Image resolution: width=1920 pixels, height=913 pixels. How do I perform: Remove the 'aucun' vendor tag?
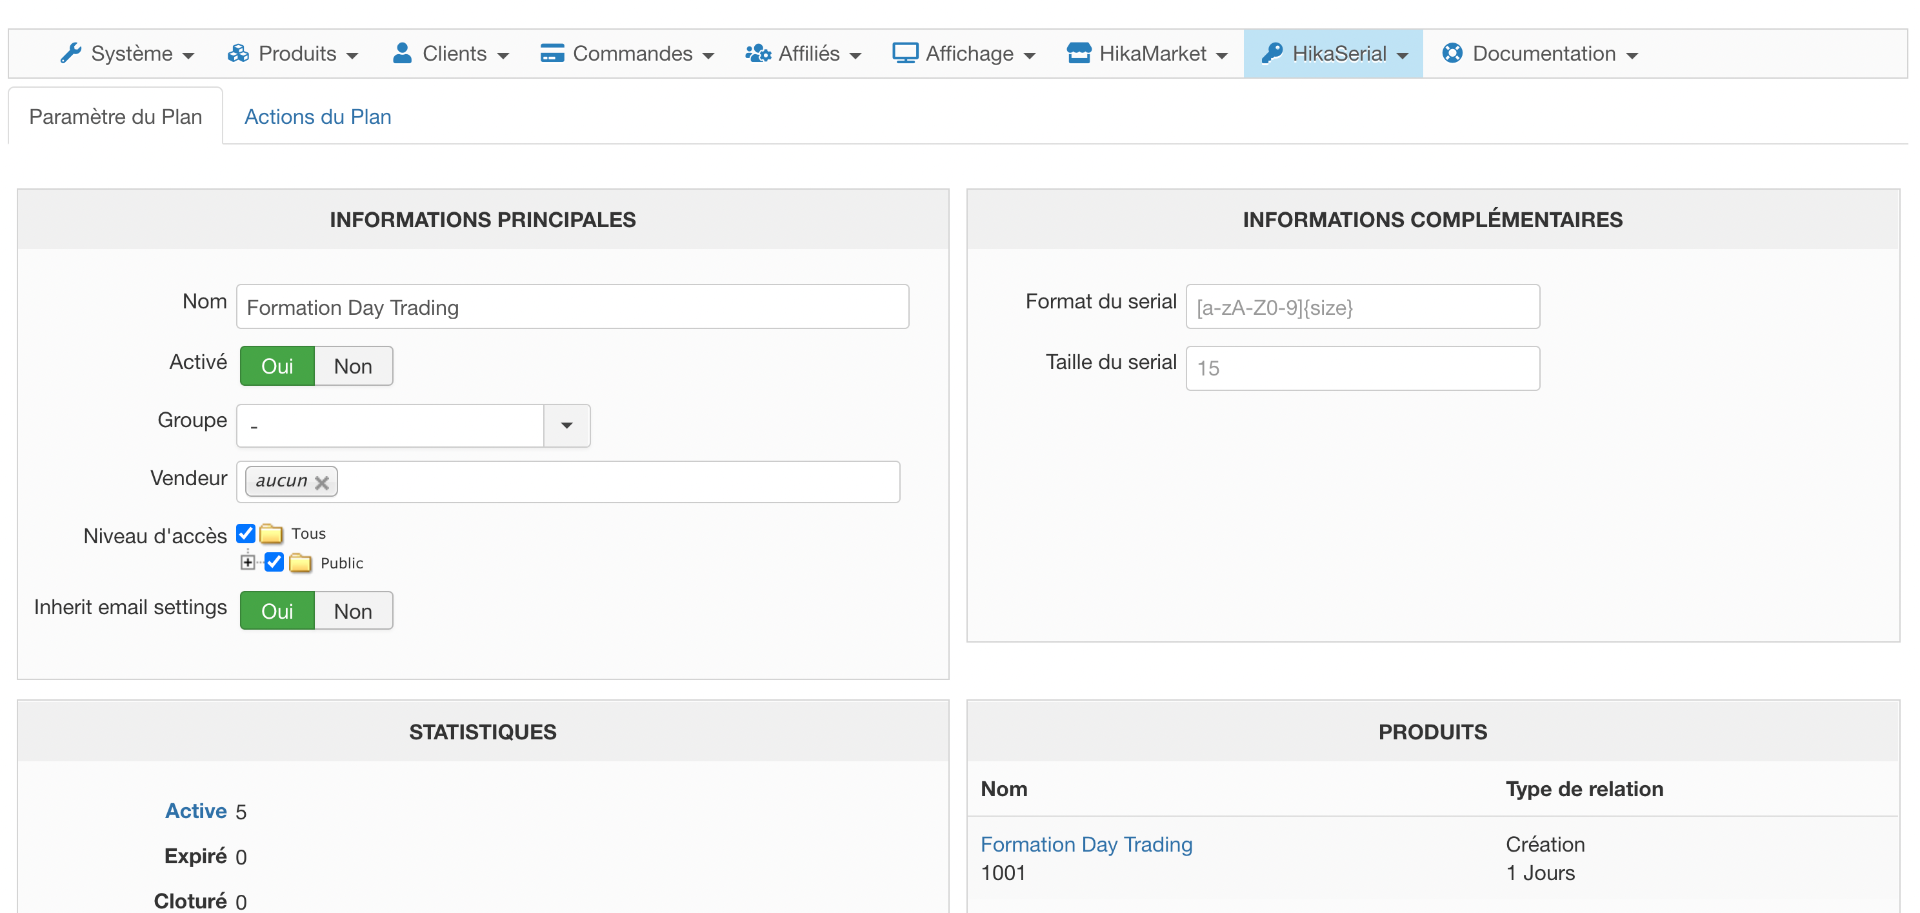pyautogui.click(x=322, y=483)
